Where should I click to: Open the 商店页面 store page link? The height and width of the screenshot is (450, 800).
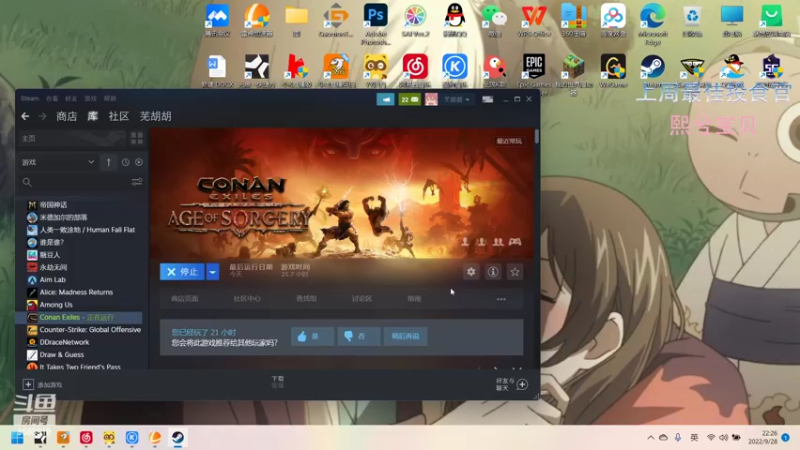click(185, 299)
